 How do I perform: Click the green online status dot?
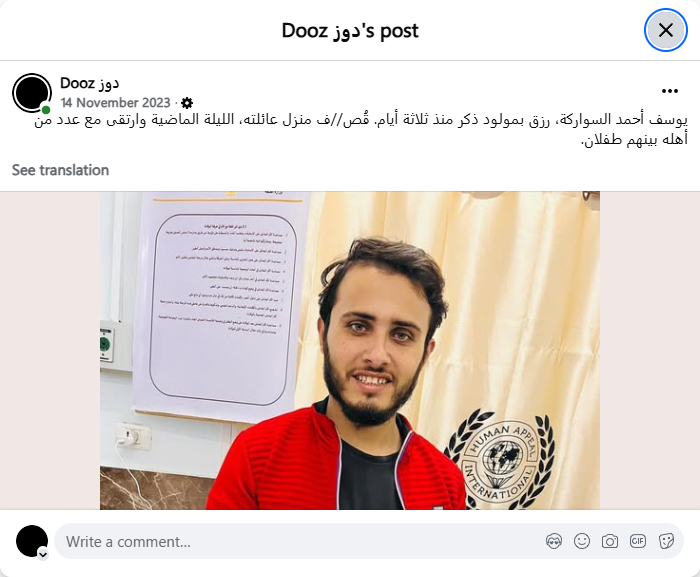[46, 109]
